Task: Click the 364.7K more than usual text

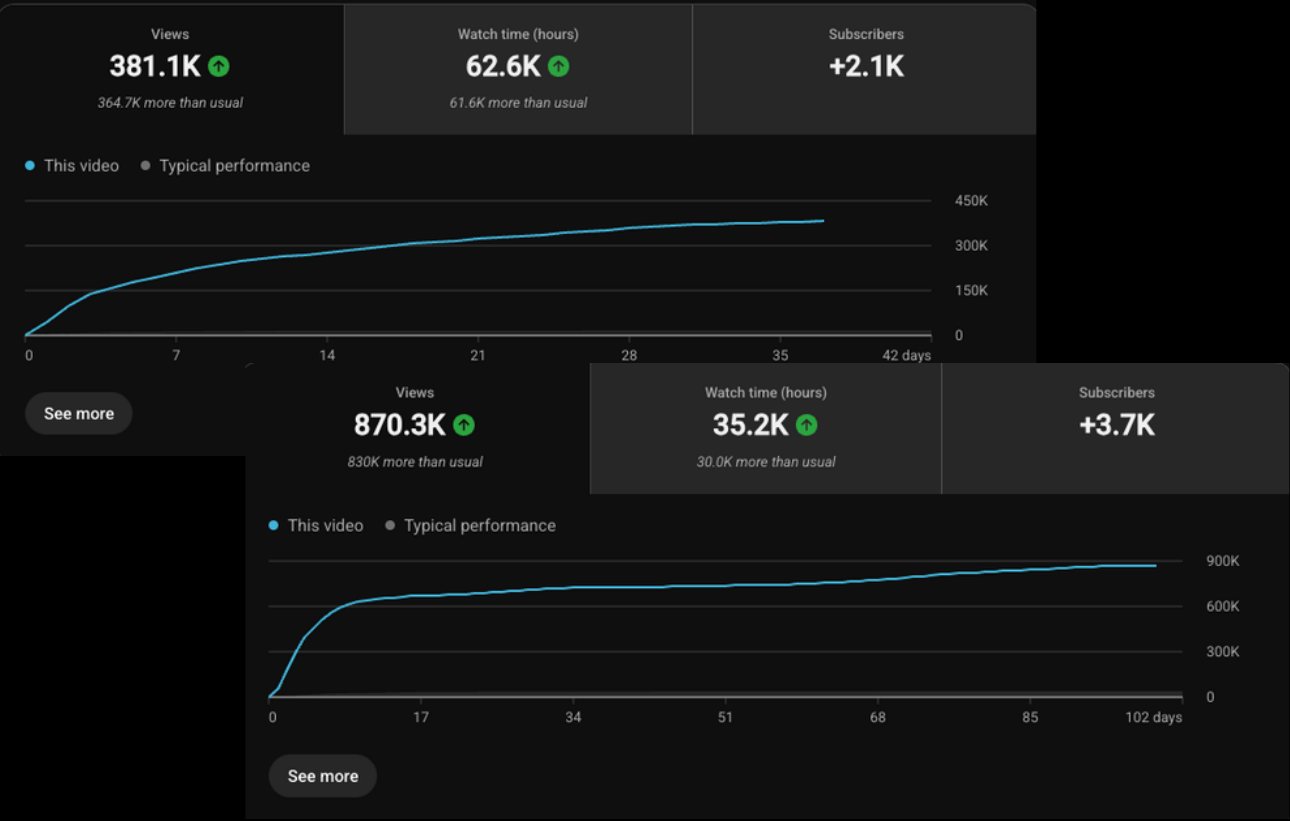Action: (170, 103)
